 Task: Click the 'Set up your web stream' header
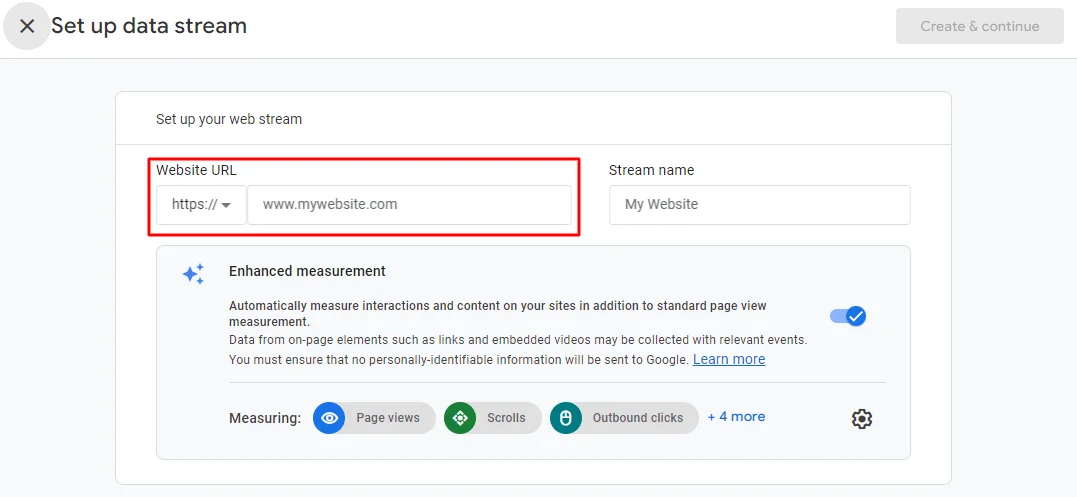(229, 119)
